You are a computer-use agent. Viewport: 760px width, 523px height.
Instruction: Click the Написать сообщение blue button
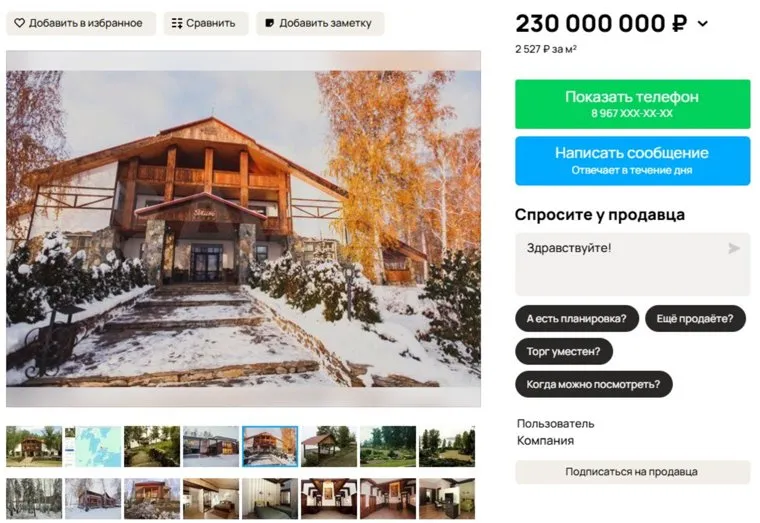coord(632,161)
